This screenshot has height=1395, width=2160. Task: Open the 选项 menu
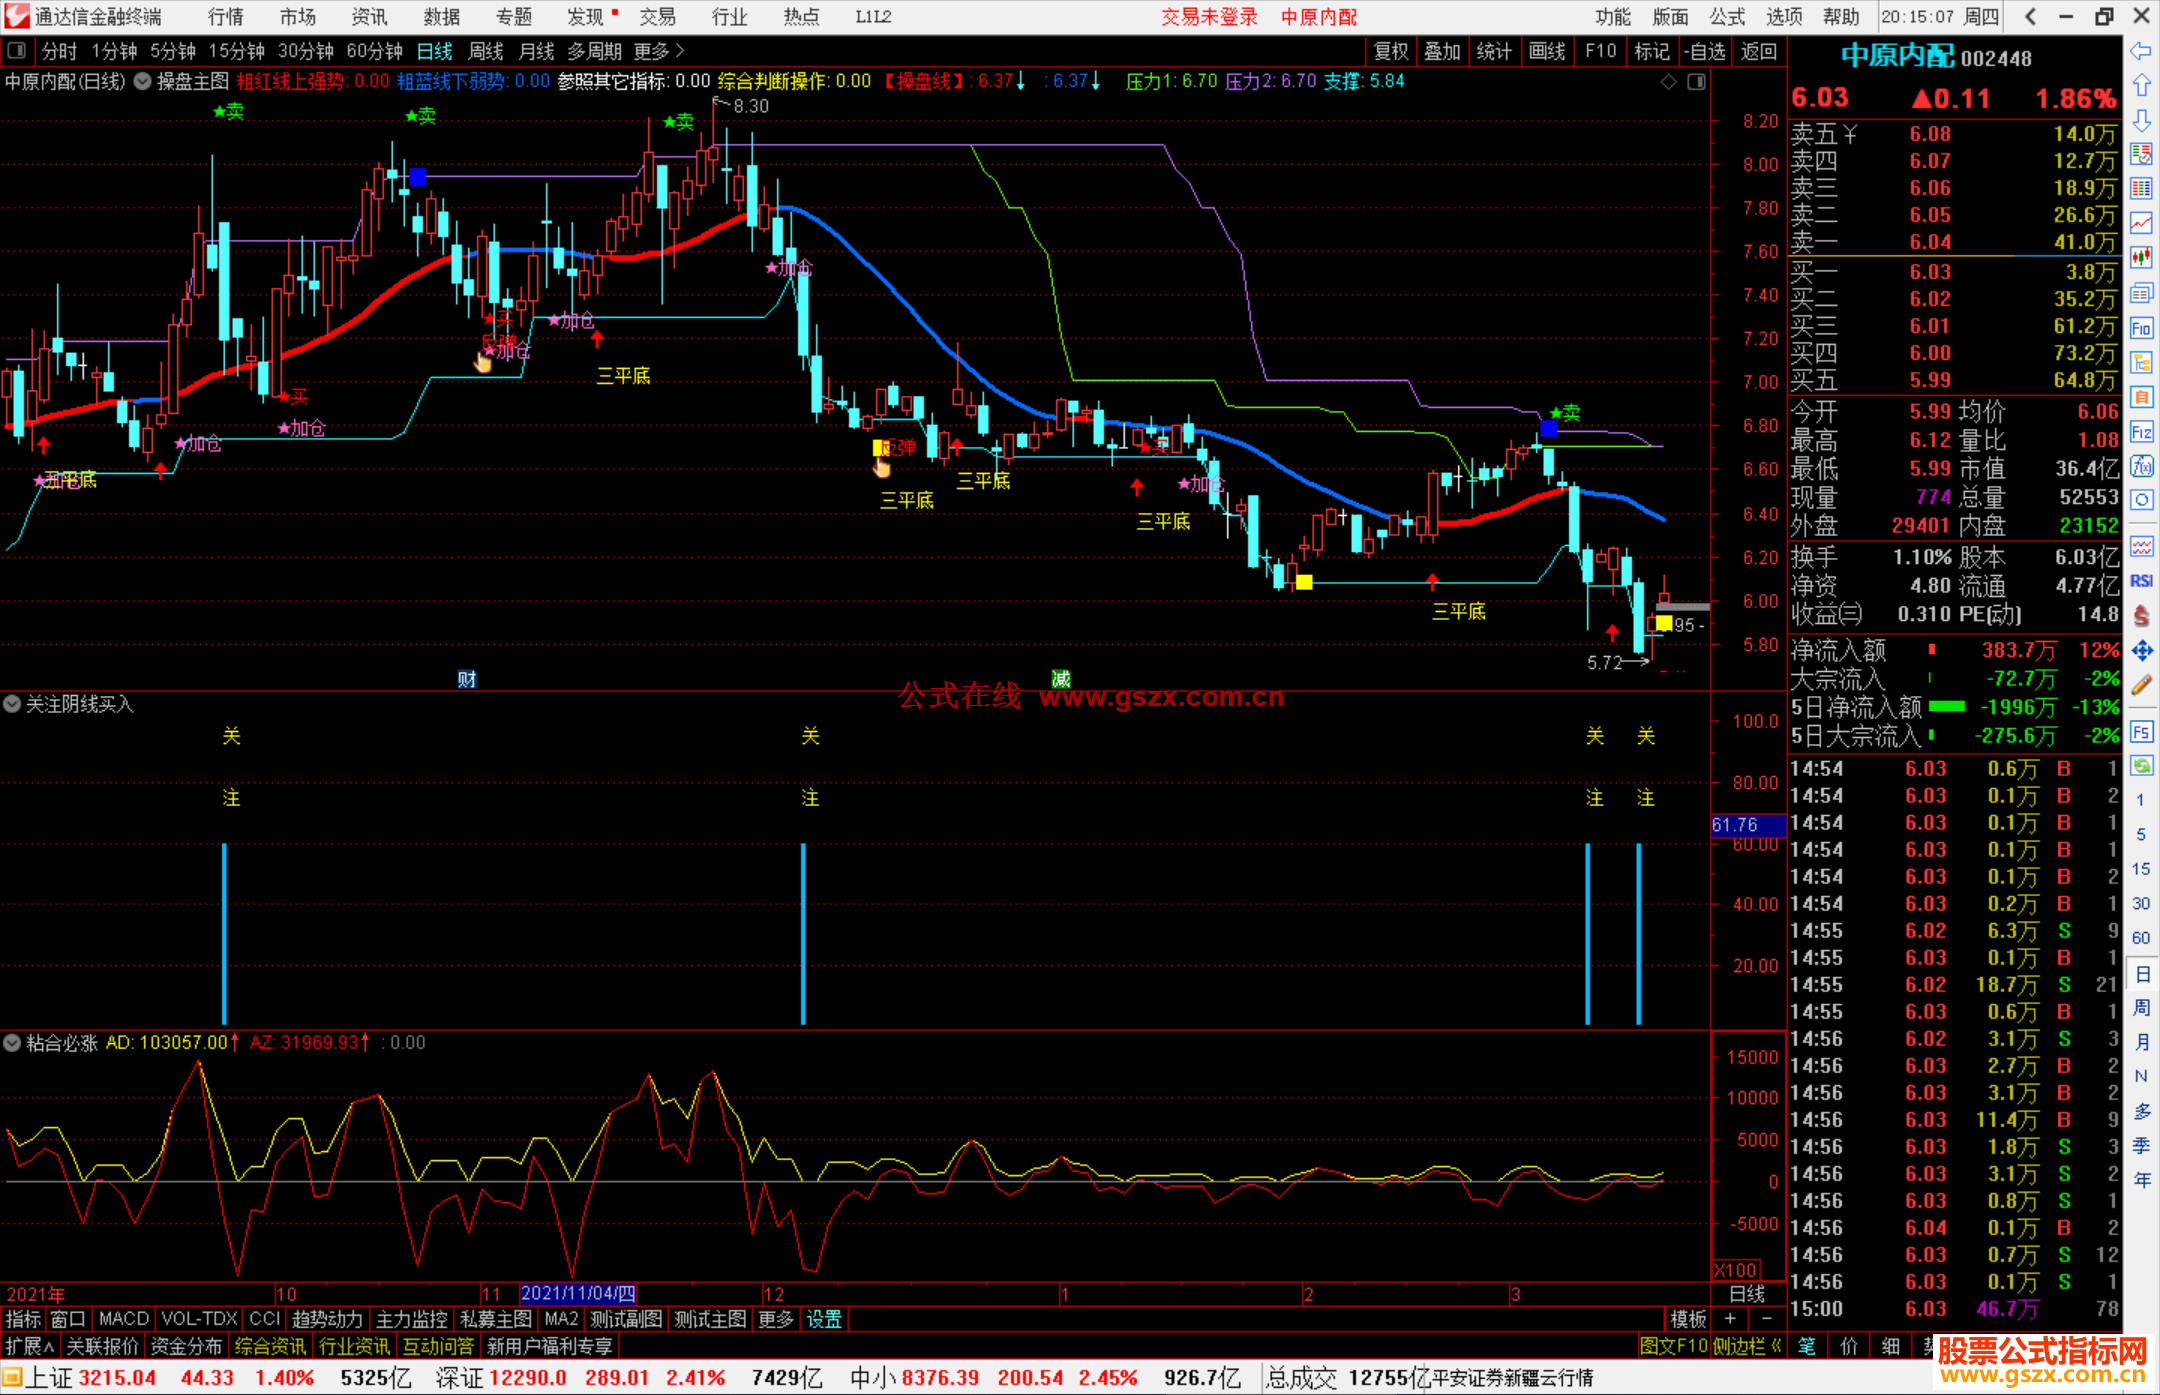1784,16
